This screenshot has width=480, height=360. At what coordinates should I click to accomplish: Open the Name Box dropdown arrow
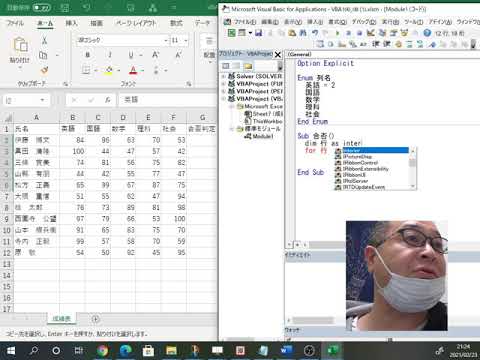[x=42, y=100]
